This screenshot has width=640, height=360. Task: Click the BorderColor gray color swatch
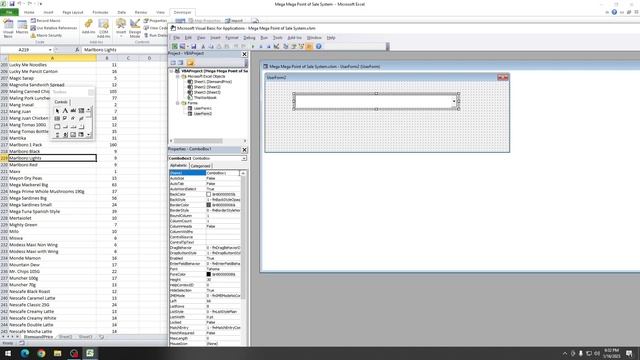tap(209, 205)
